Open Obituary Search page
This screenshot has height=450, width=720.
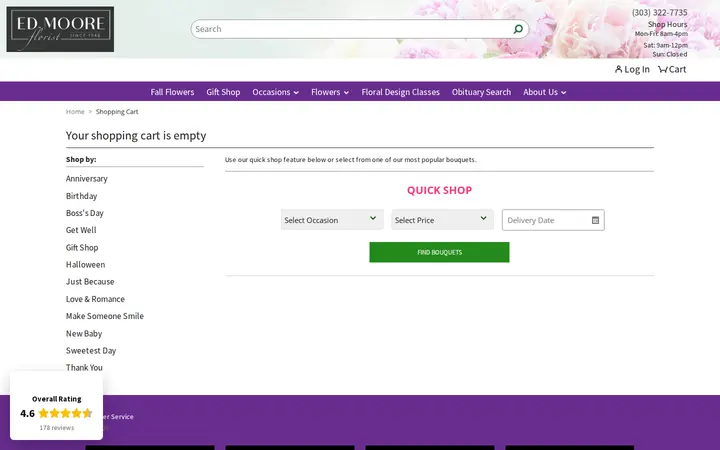pyautogui.click(x=481, y=92)
